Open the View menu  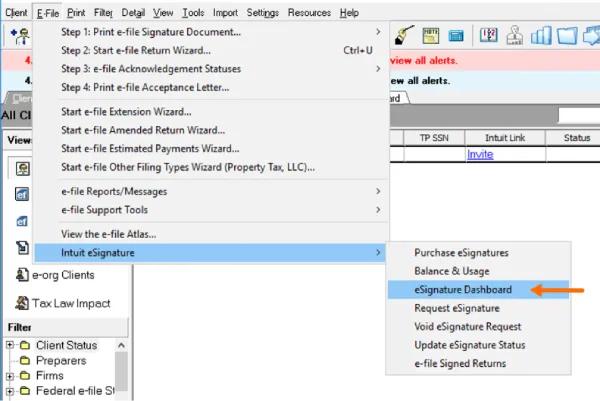click(163, 13)
